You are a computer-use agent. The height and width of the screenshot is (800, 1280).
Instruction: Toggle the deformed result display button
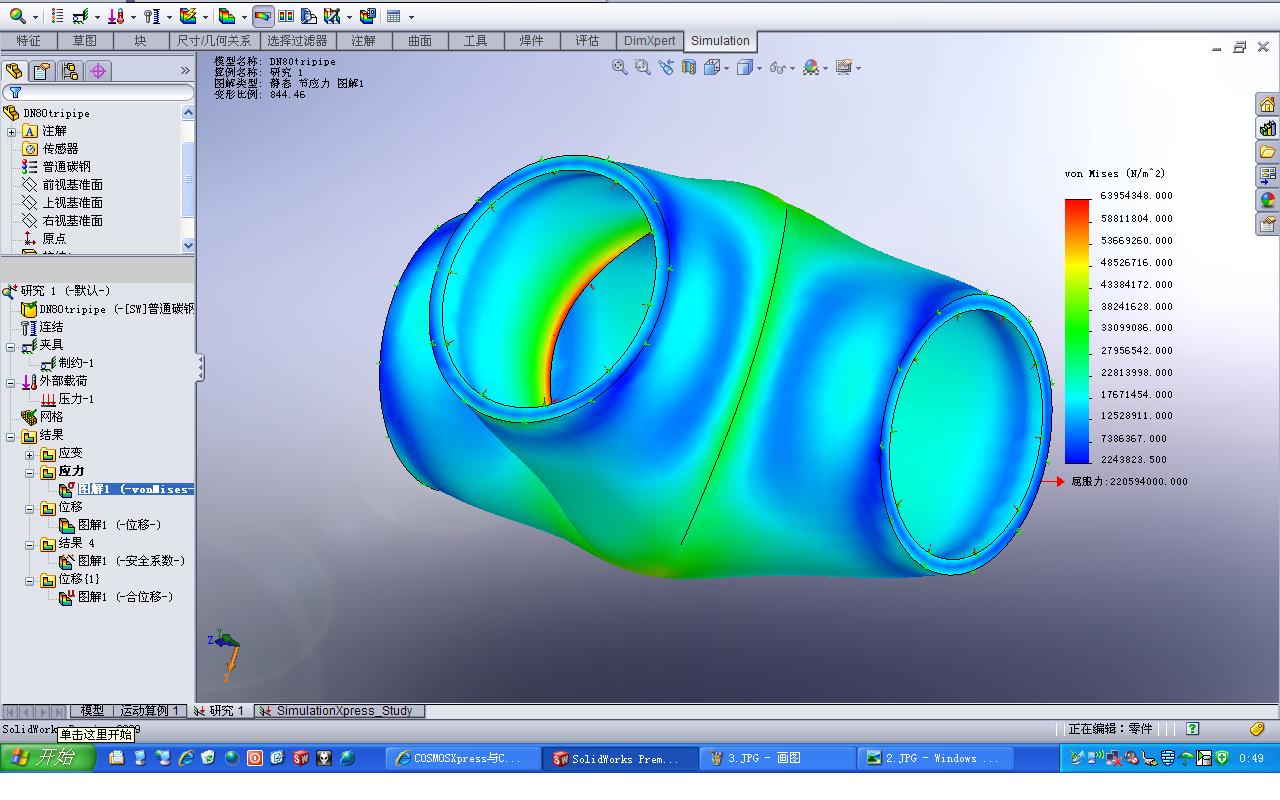[x=263, y=16]
